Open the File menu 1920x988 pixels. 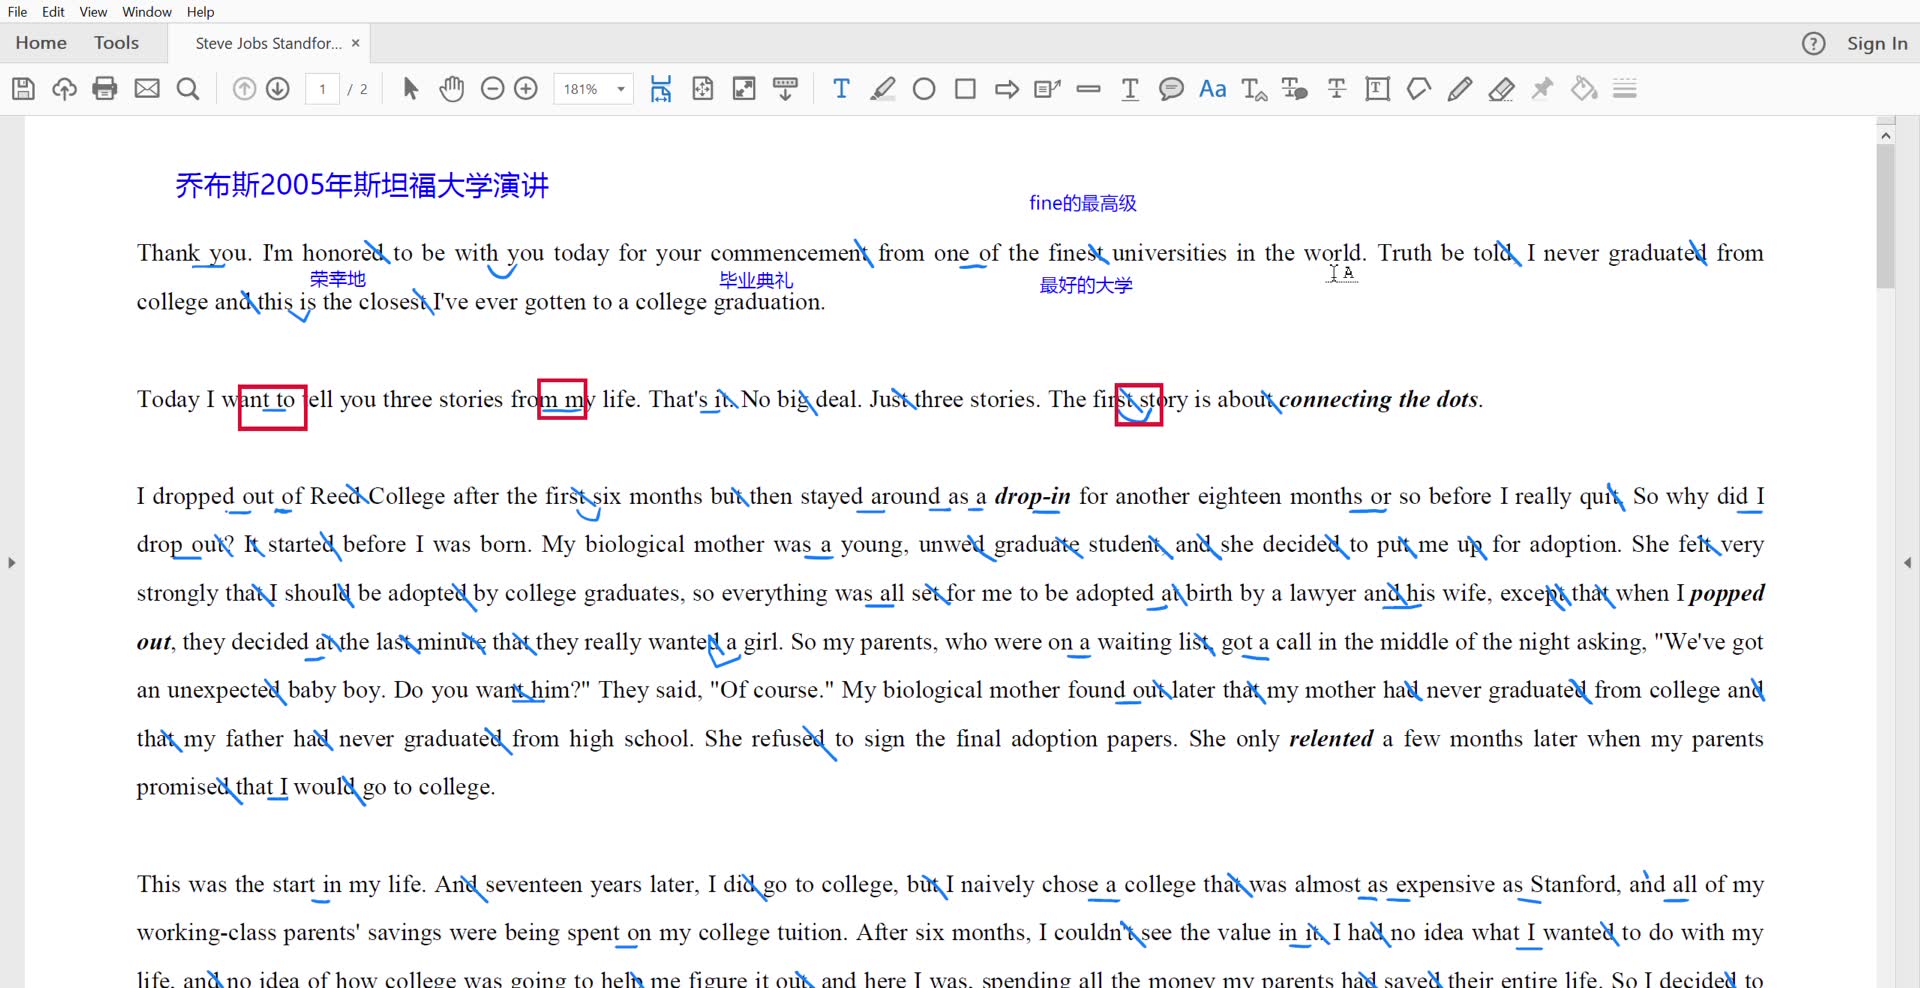pos(17,12)
